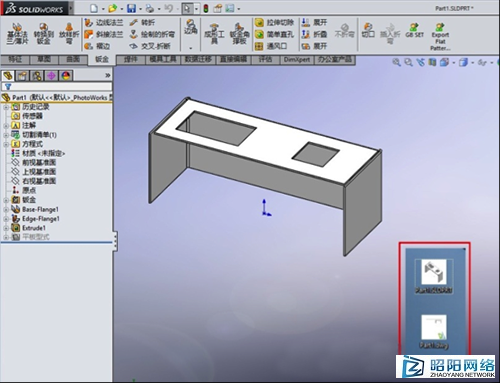Click the Part1 part file desktop thumbnail
Image resolution: width=500 pixels, height=383 pixels.
(x=433, y=276)
